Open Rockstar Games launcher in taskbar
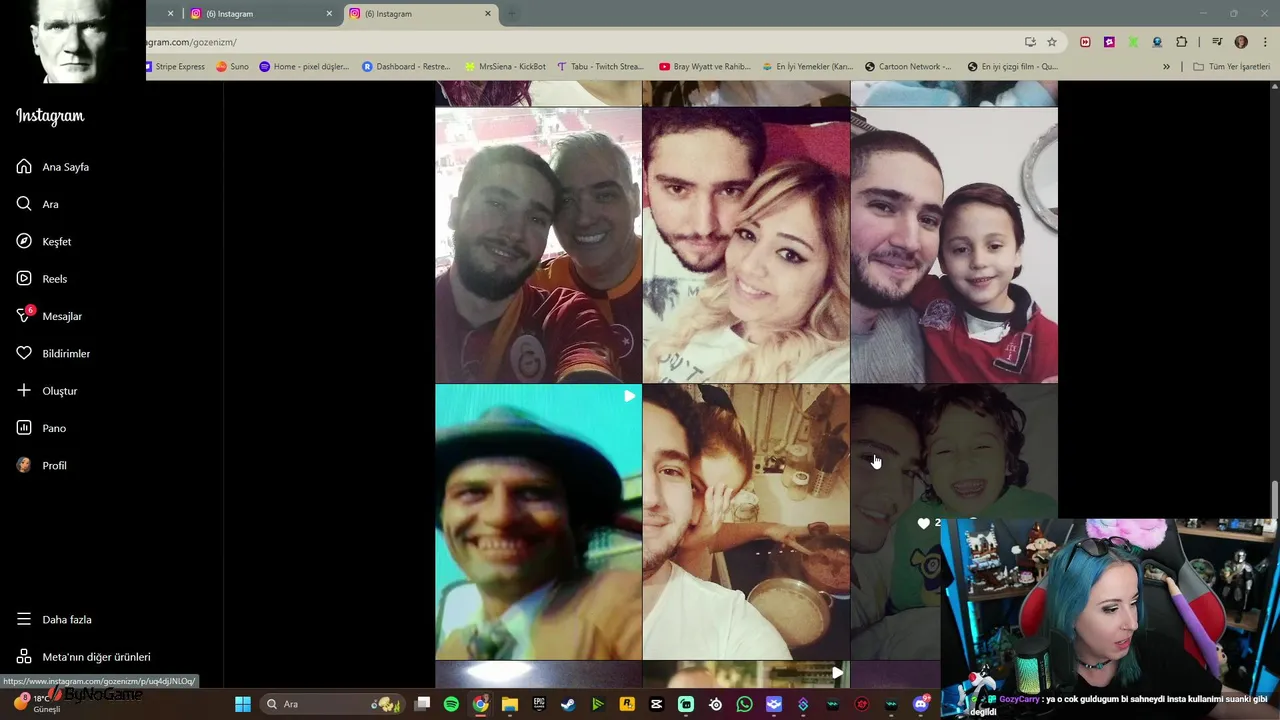The width and height of the screenshot is (1280, 720). click(627, 704)
